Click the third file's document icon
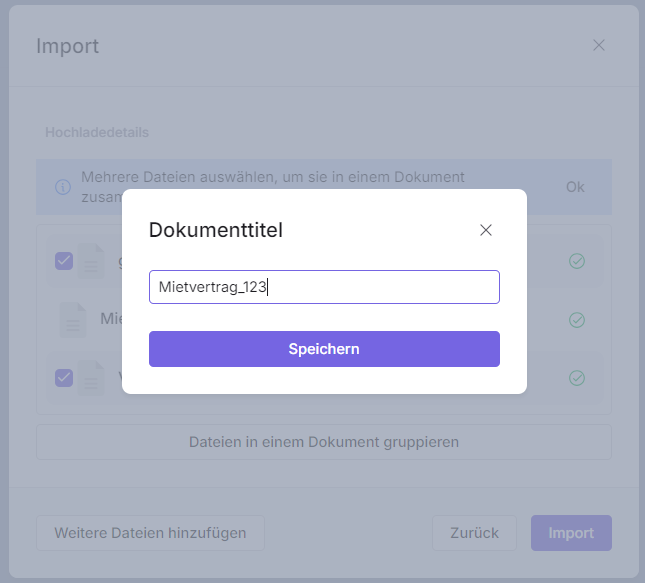654x583 pixels. pos(91,378)
